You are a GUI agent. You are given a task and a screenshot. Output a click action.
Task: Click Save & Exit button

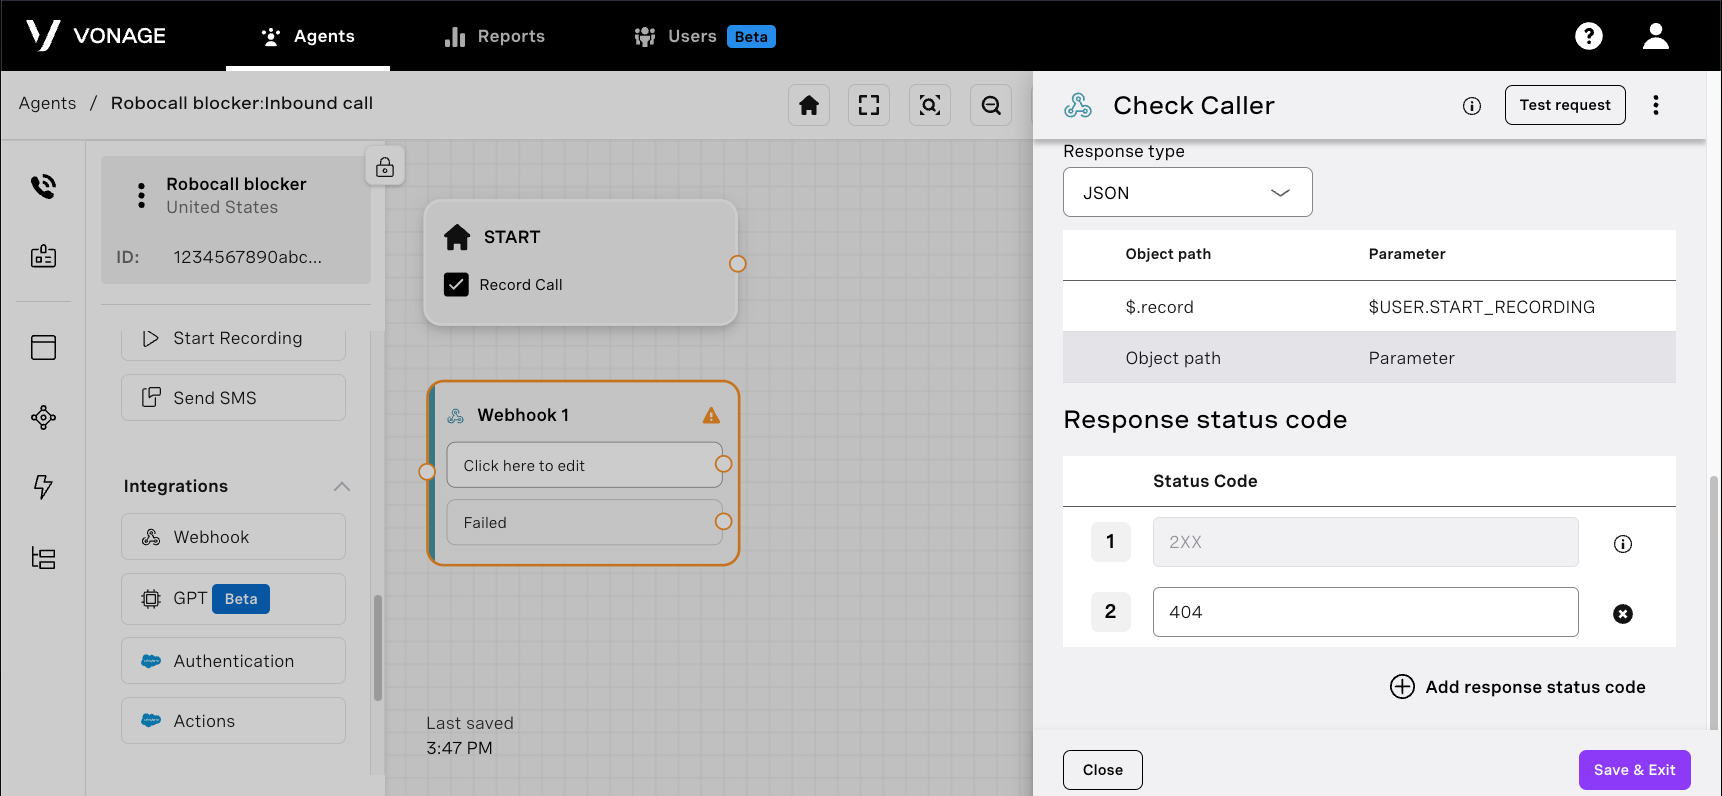point(1635,770)
